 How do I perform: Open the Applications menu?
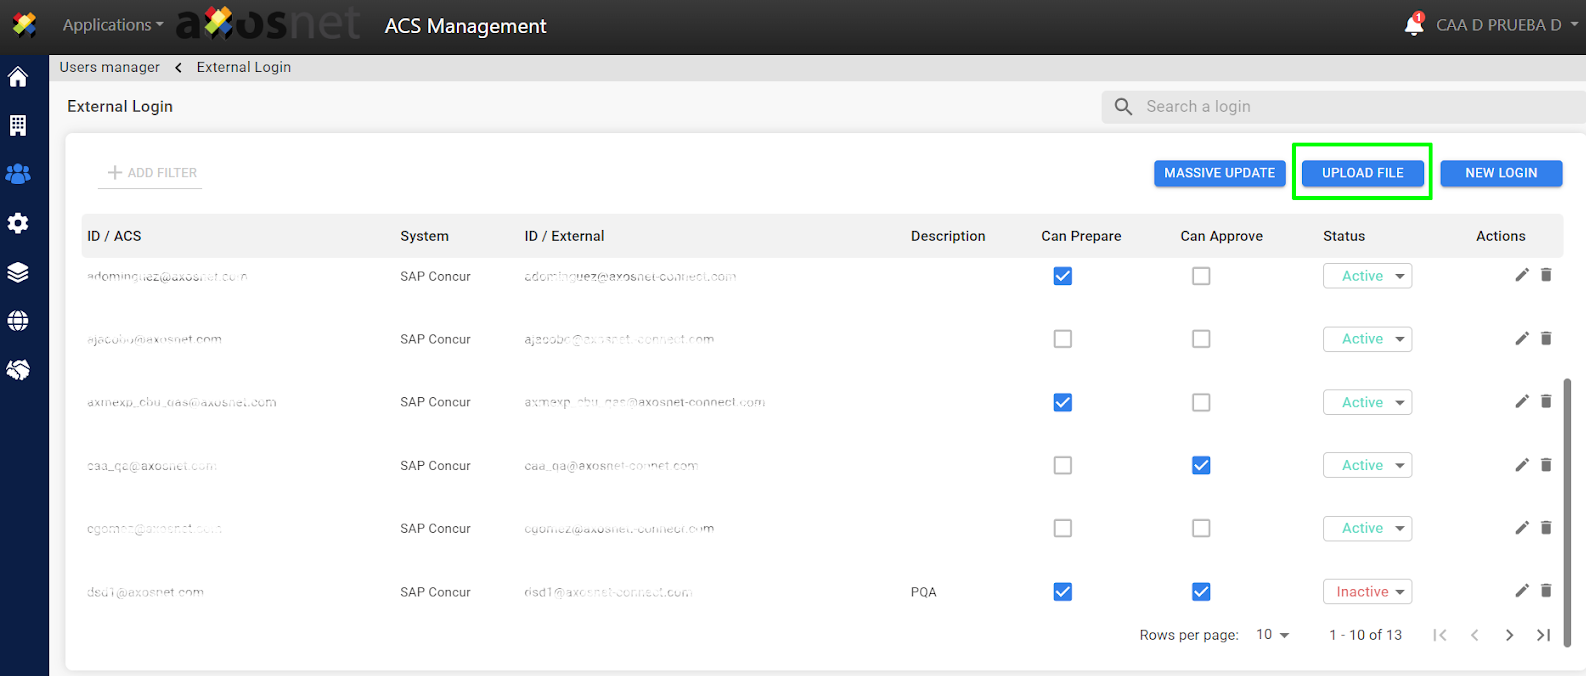(112, 25)
